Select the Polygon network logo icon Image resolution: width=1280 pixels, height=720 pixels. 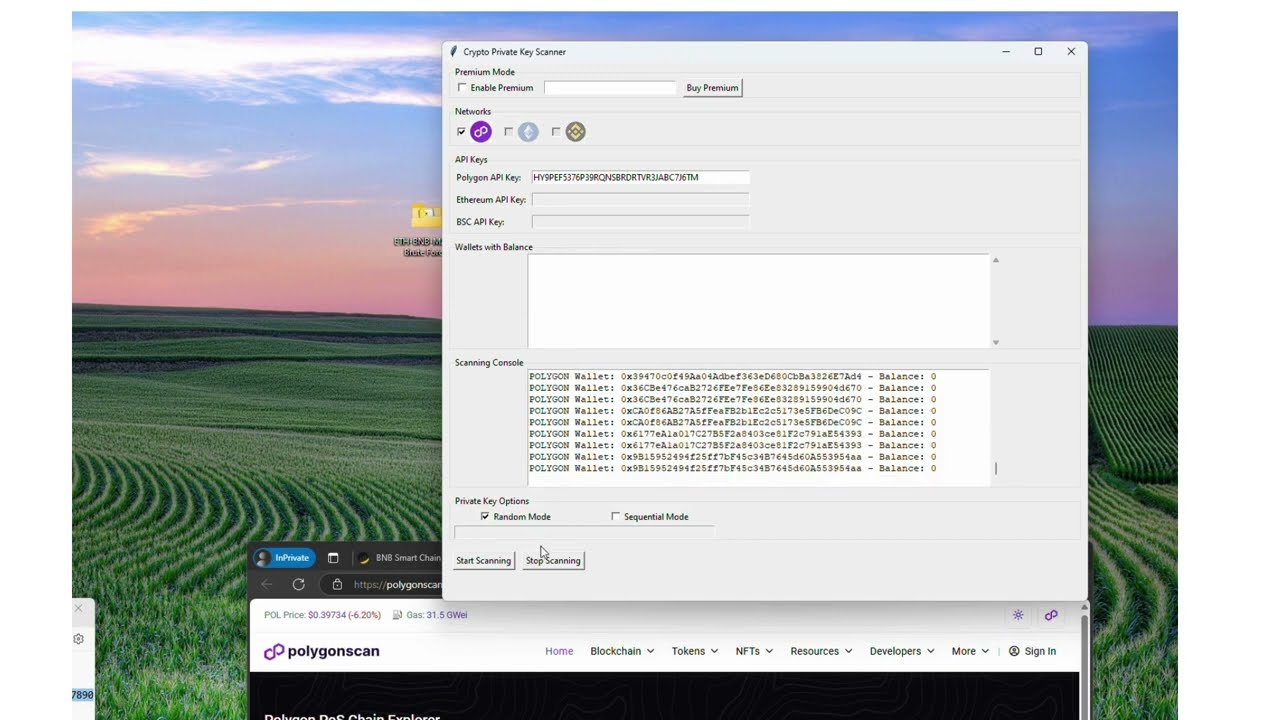(481, 132)
